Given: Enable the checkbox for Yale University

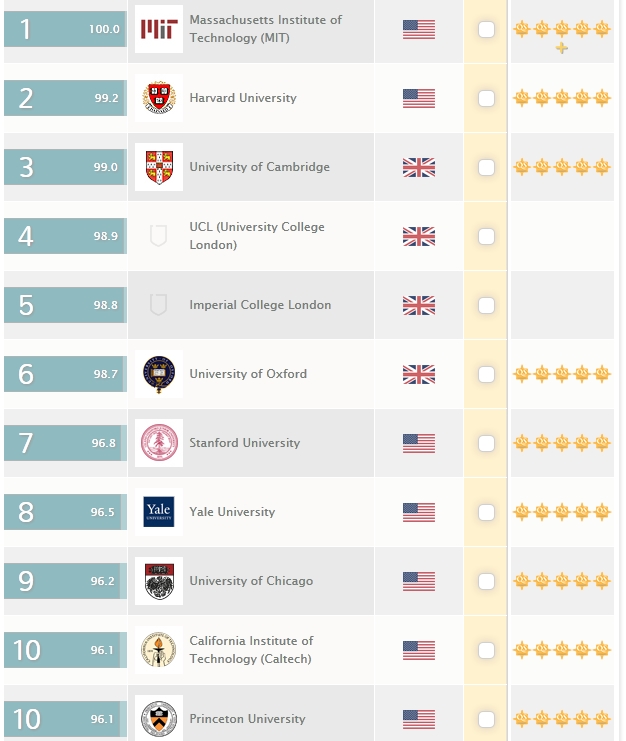Looking at the screenshot, I should click(x=486, y=512).
